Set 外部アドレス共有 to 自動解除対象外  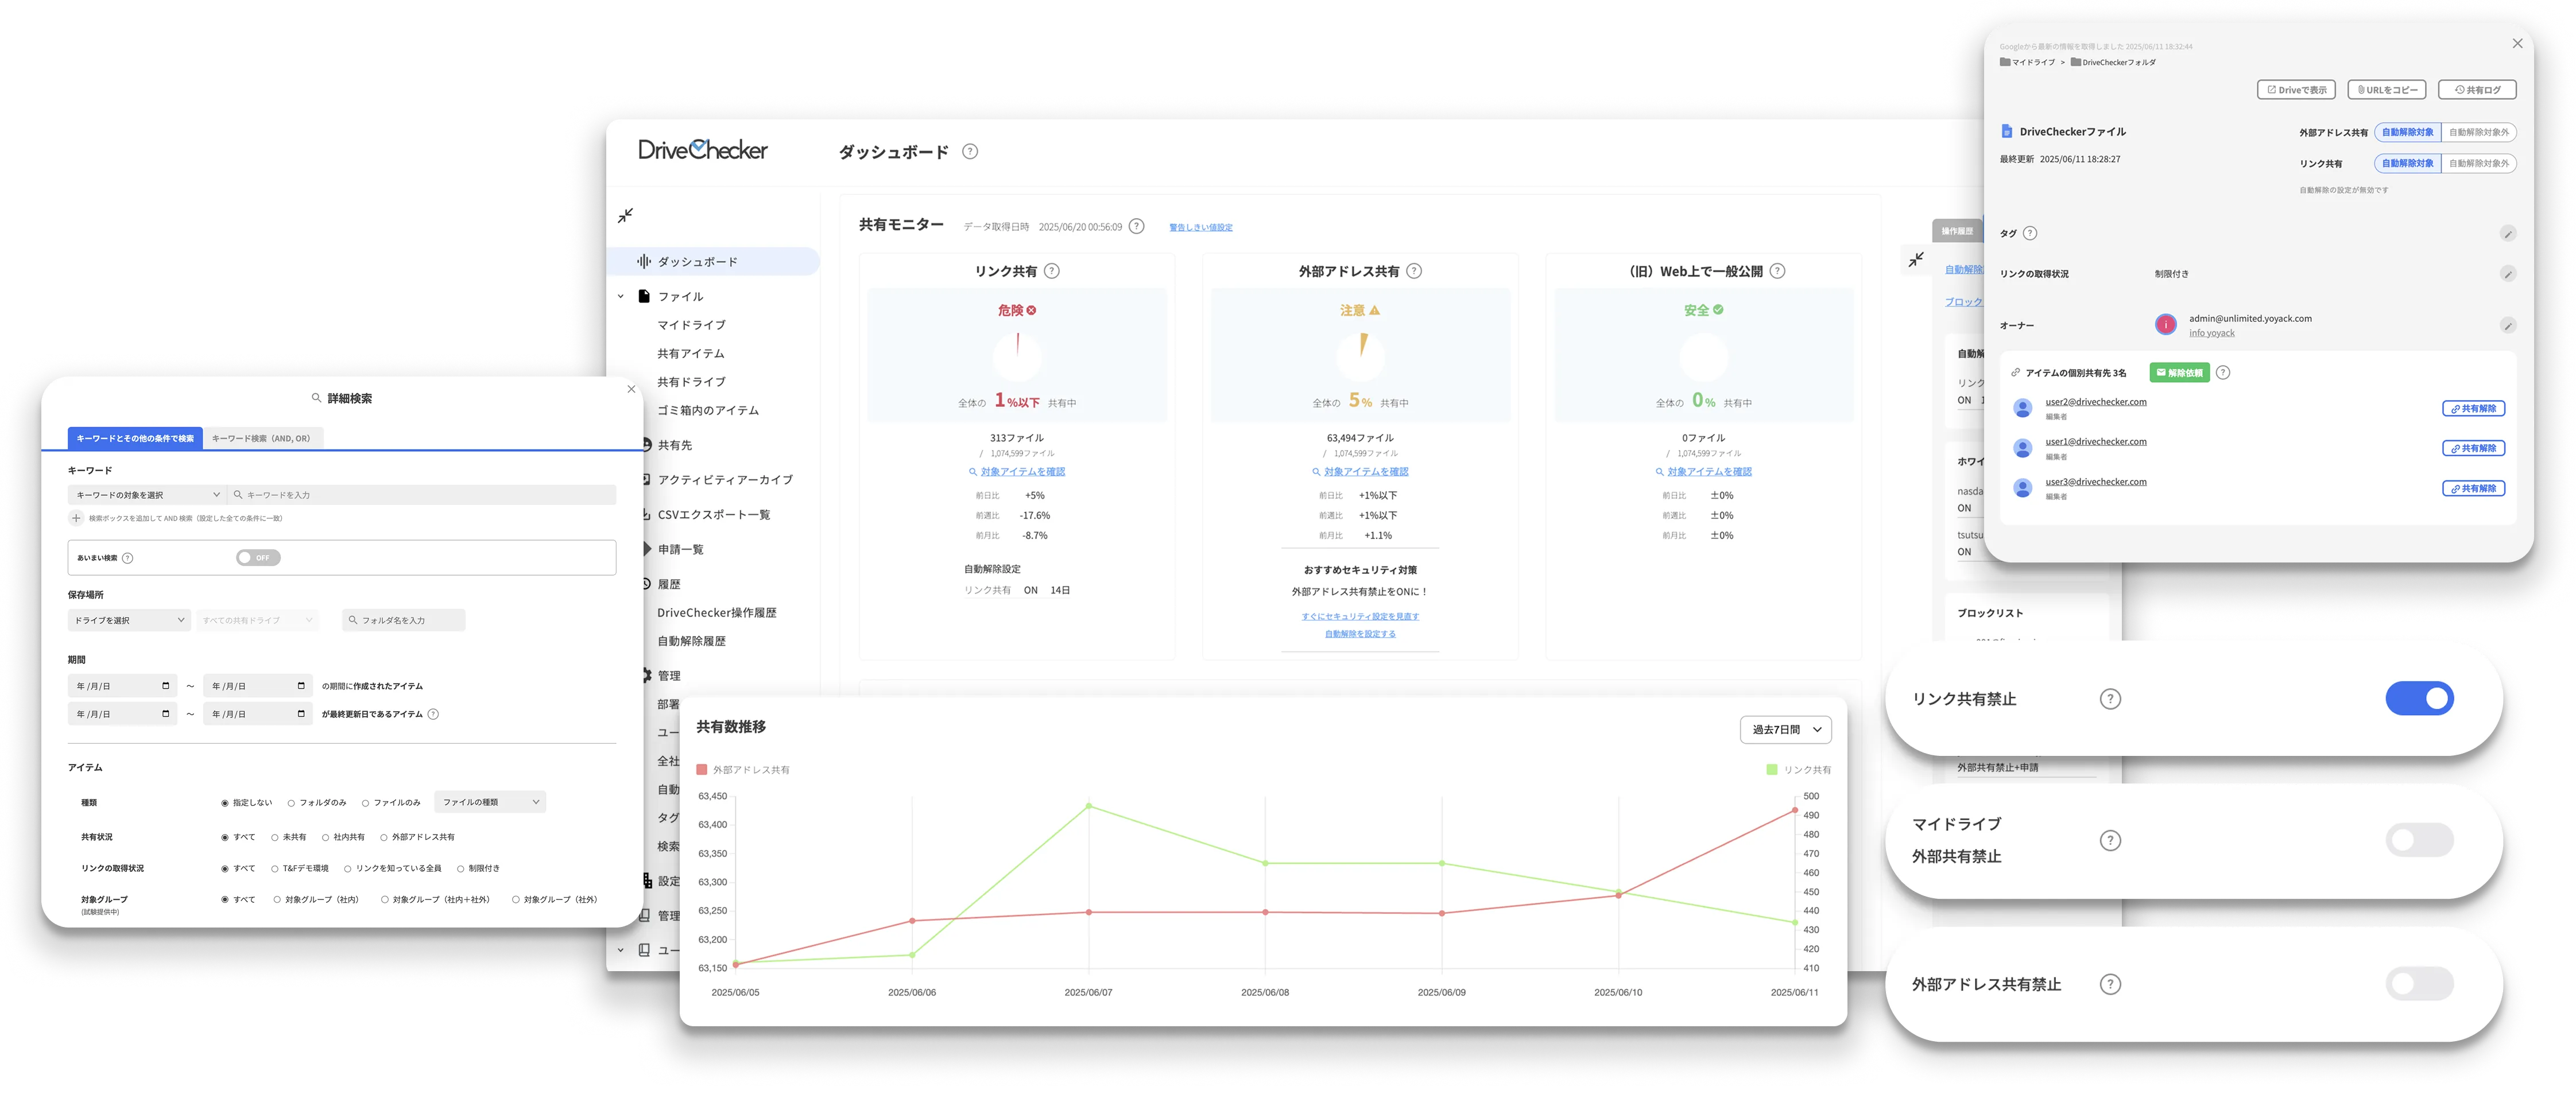pyautogui.click(x=2478, y=132)
